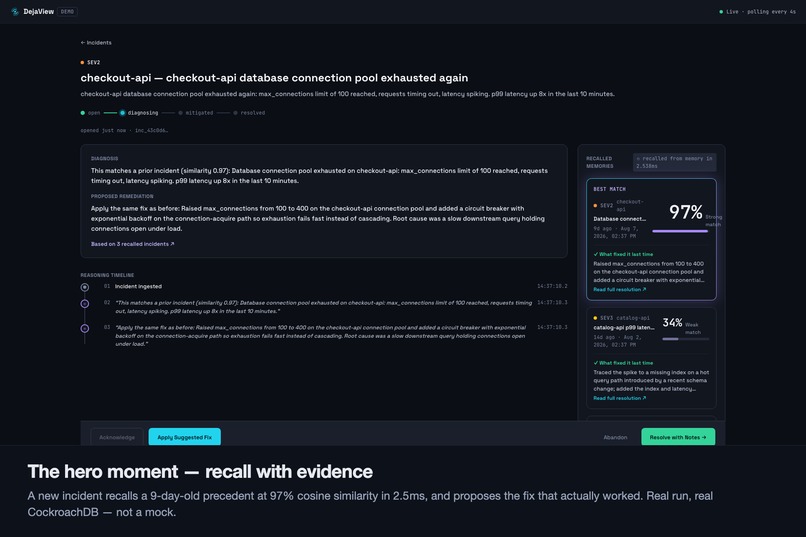Go back to Incidents
806x537 pixels.
96,43
